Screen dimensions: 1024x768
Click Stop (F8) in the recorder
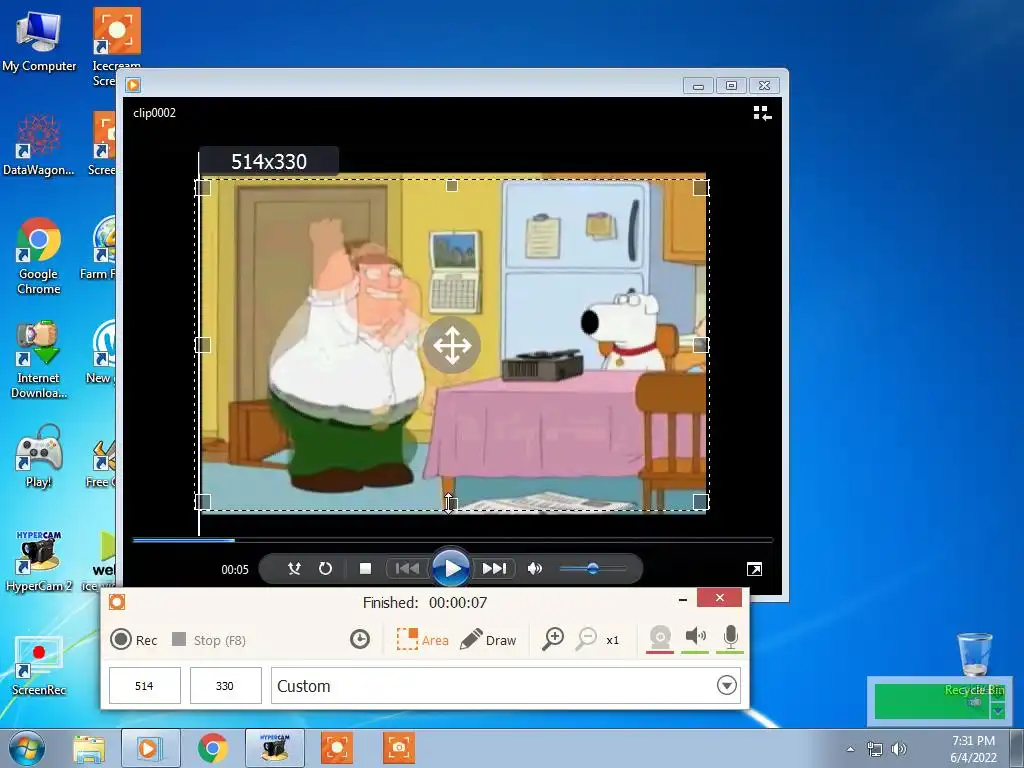pos(209,639)
